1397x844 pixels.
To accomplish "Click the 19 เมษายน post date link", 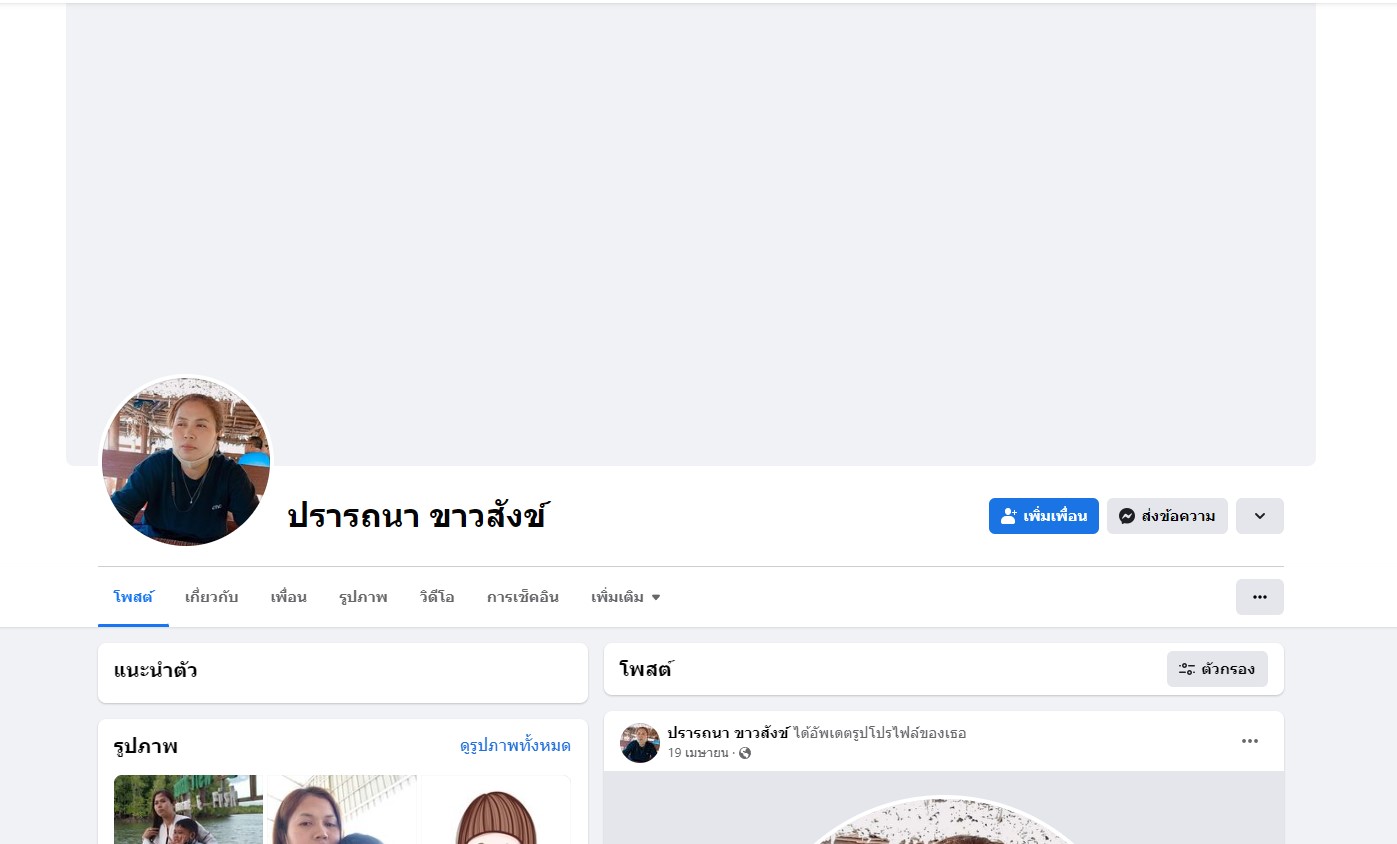I will (698, 753).
